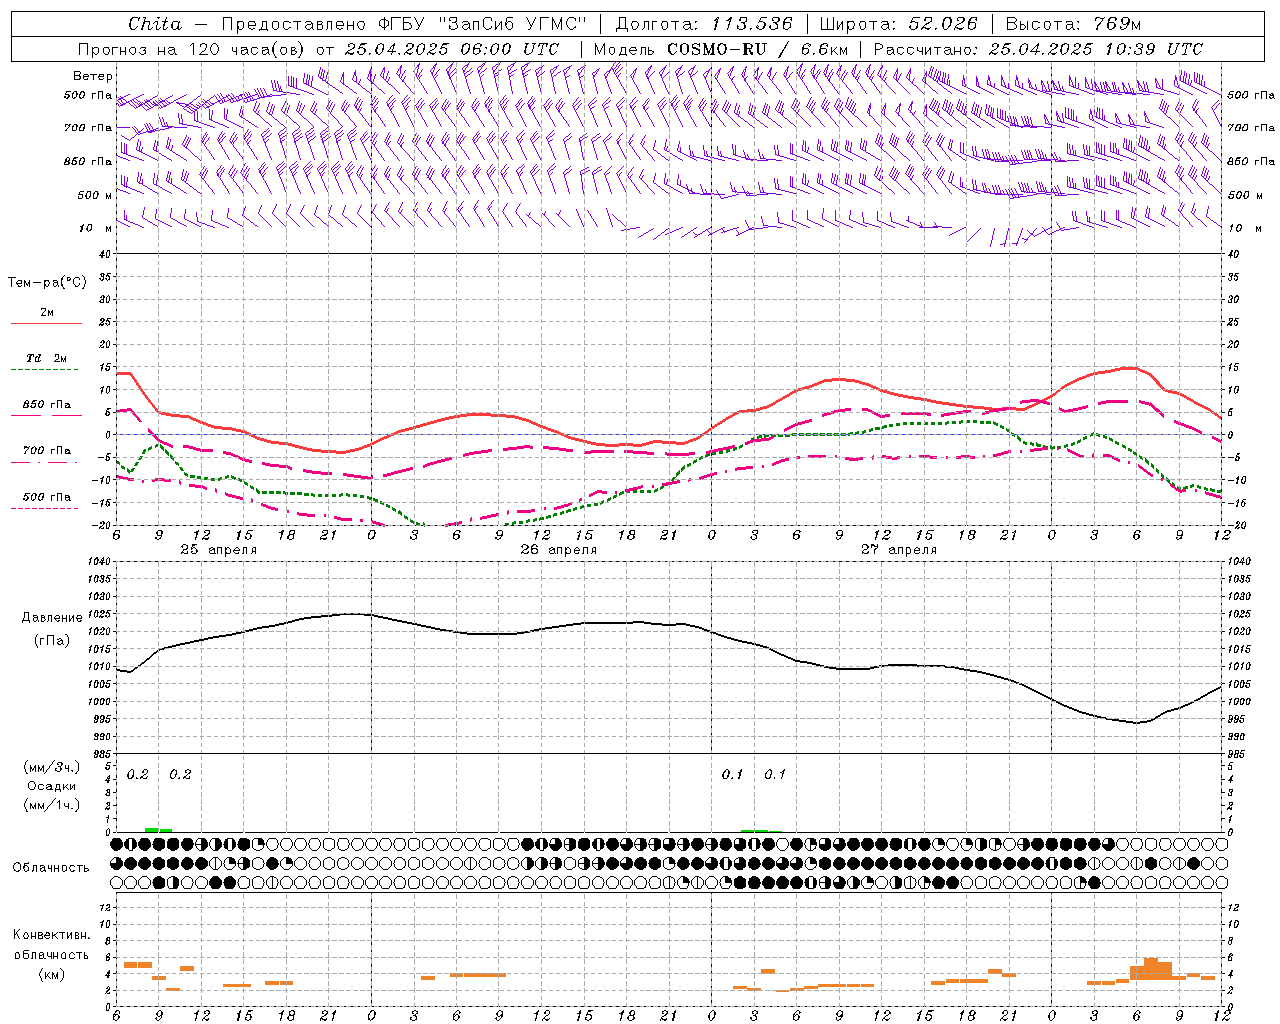
Task: Click the Давление panel label
Action: 51,618
